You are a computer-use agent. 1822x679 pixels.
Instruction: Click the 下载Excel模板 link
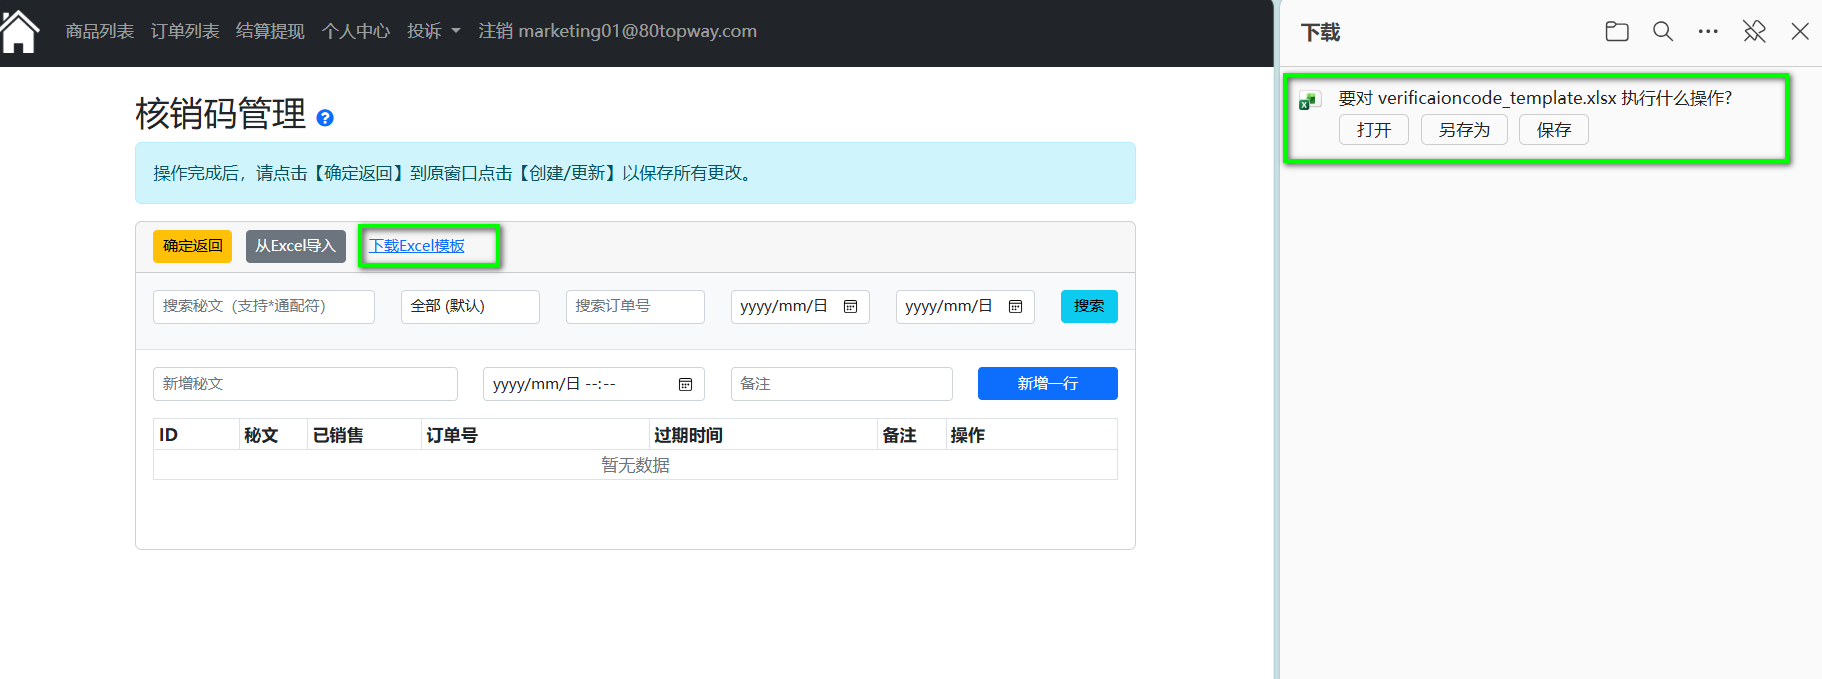click(x=417, y=246)
